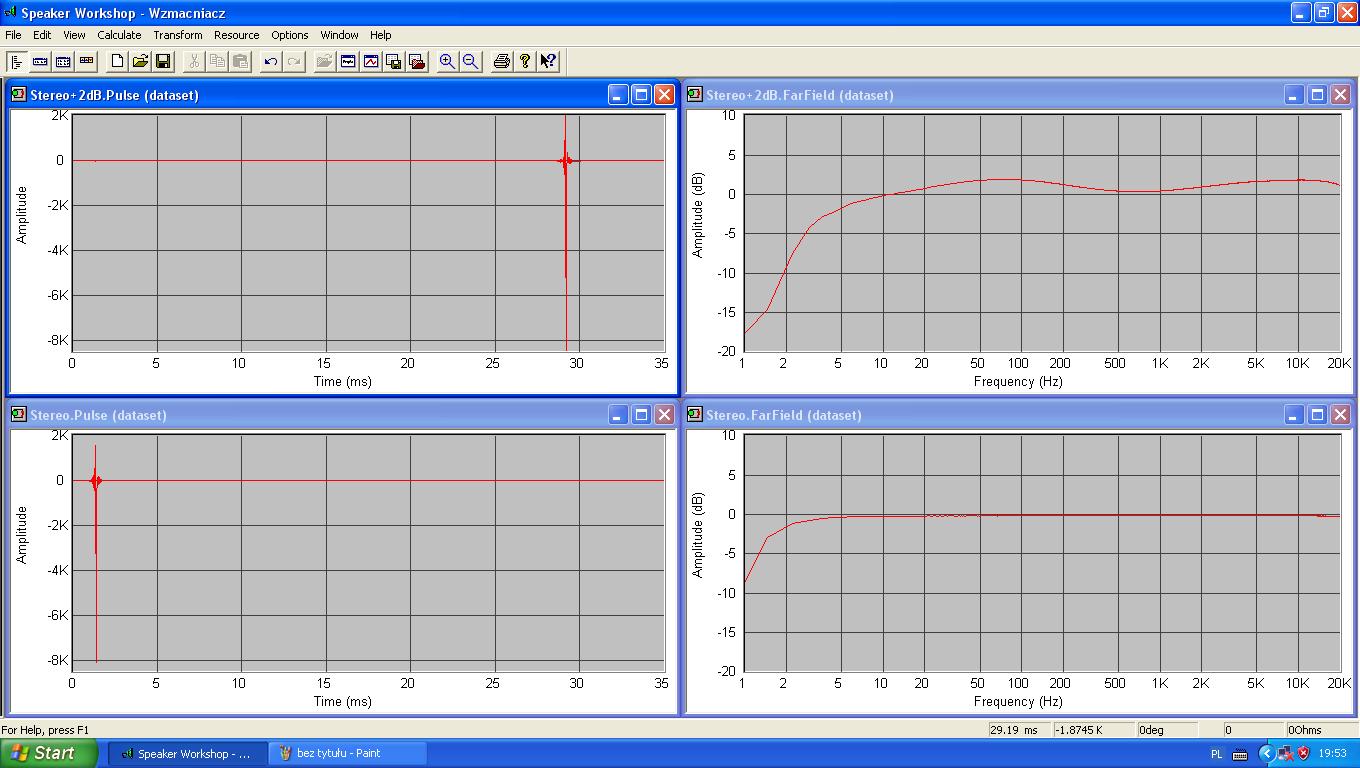The width and height of the screenshot is (1360, 768).
Task: Save project with the floppy disk icon
Action: pyautogui.click(x=163, y=61)
